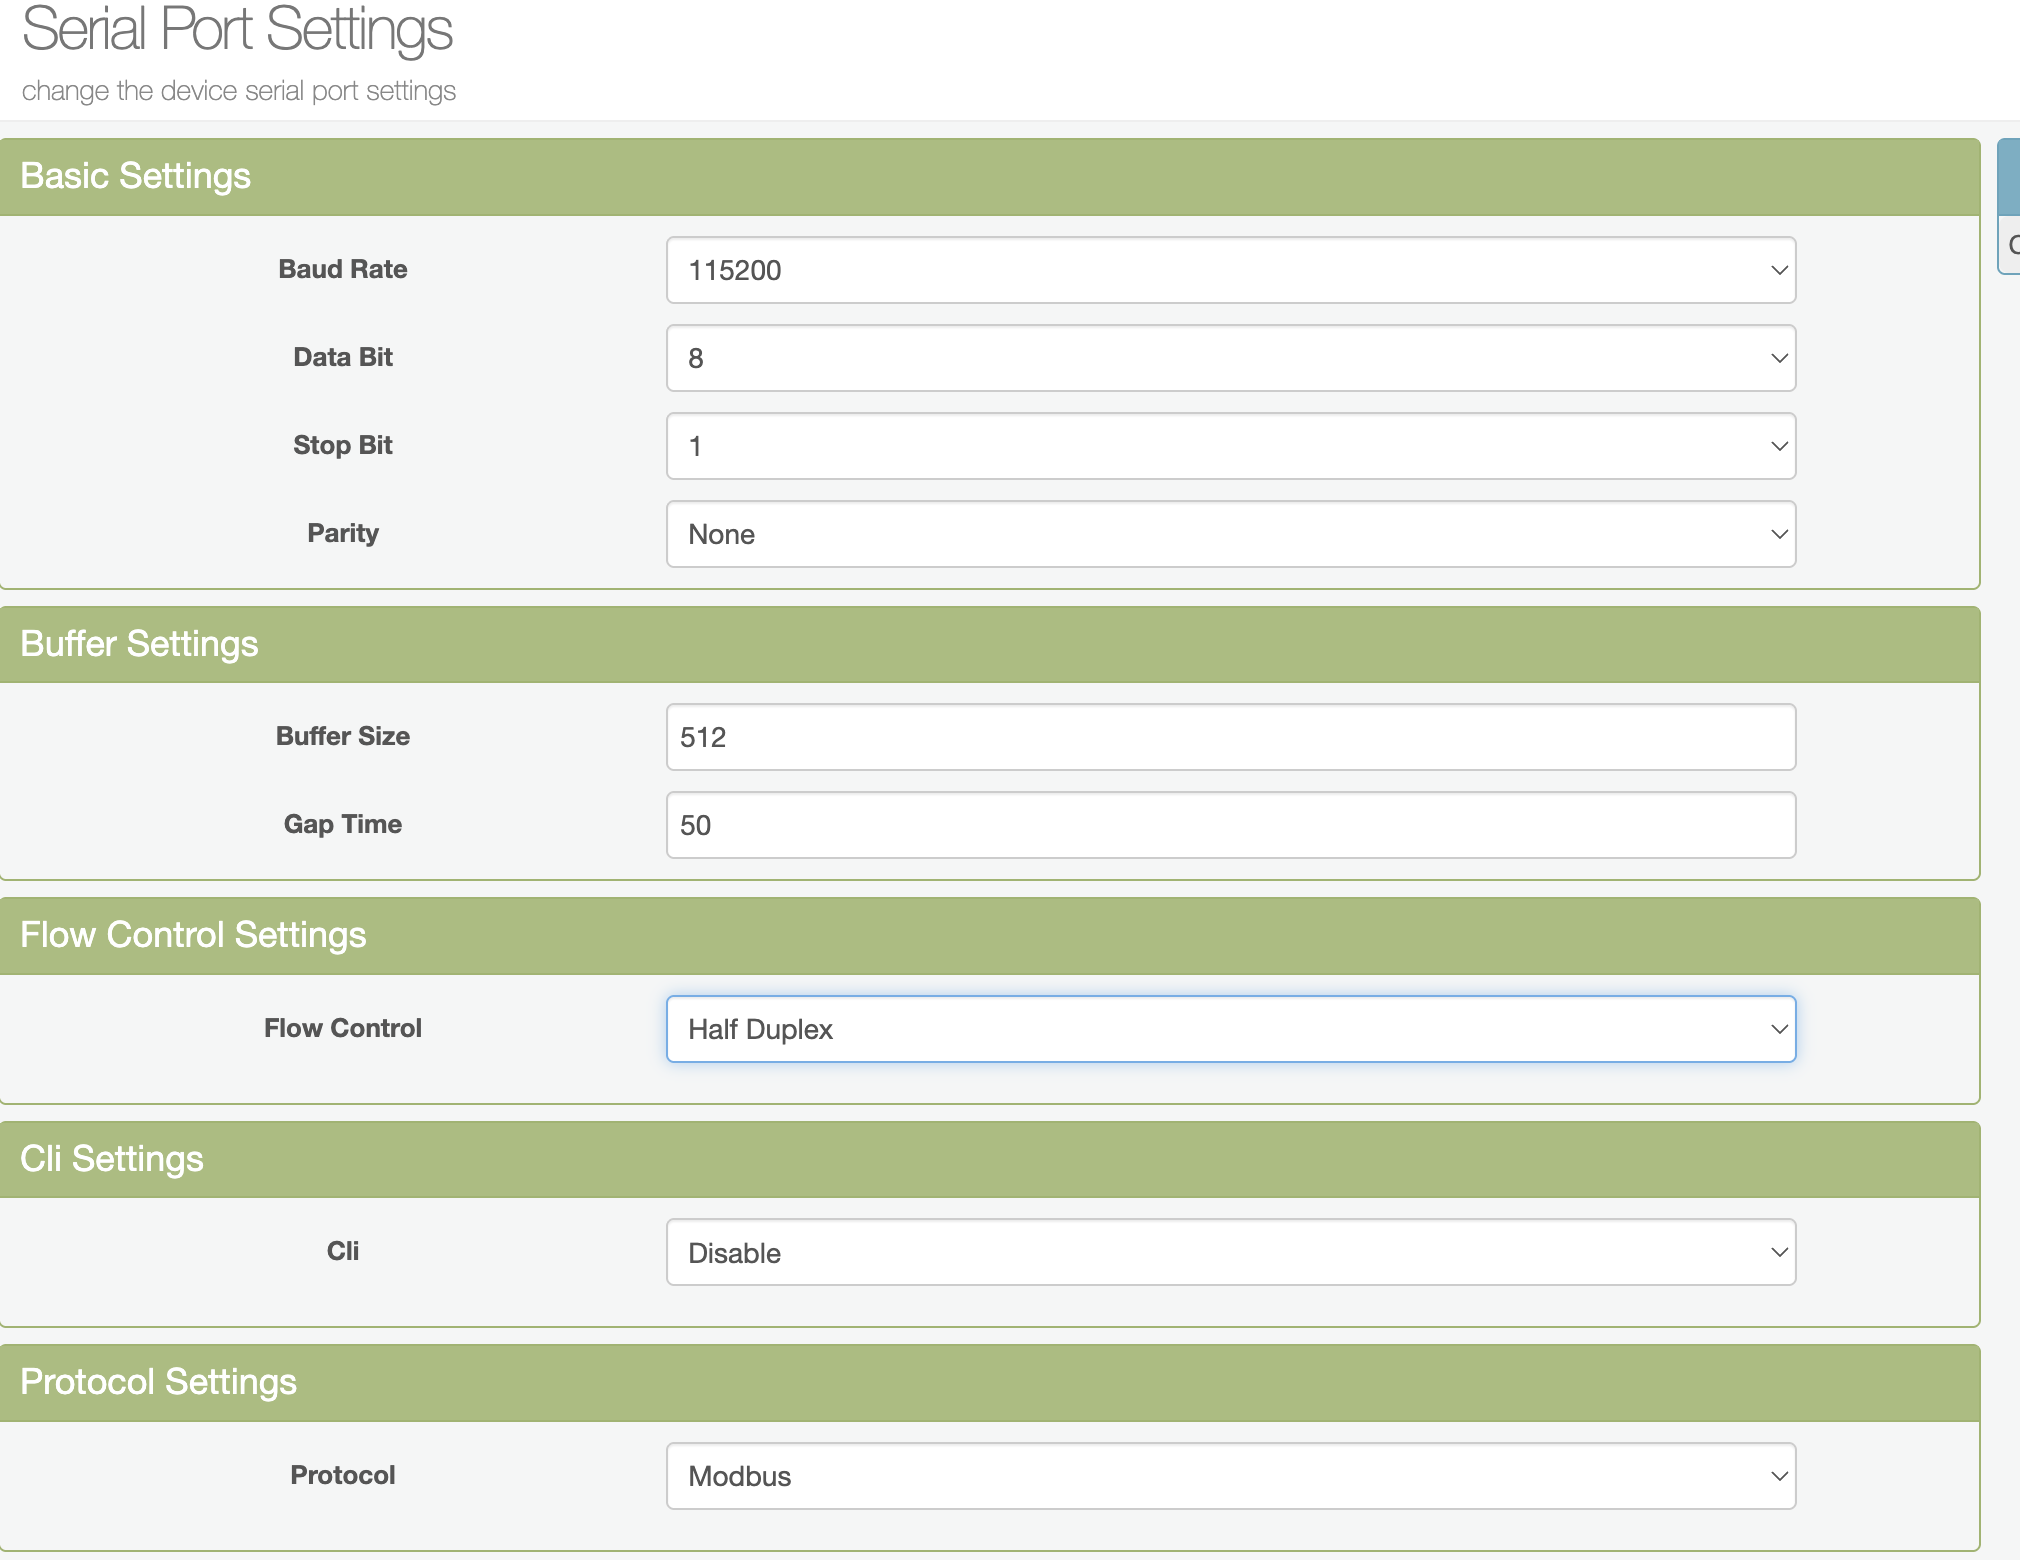The height and width of the screenshot is (1560, 2020).
Task: Click the Serial Port Settings page title
Action: (x=237, y=30)
